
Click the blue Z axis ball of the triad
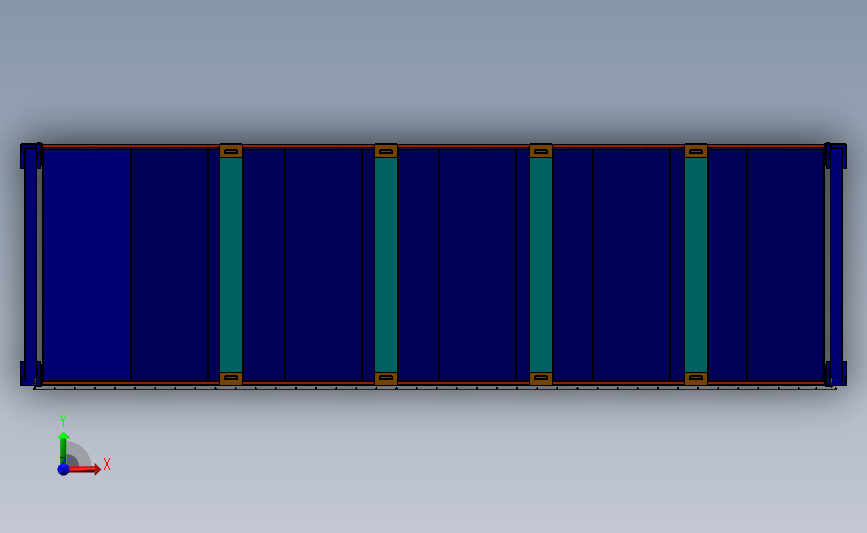[63, 469]
